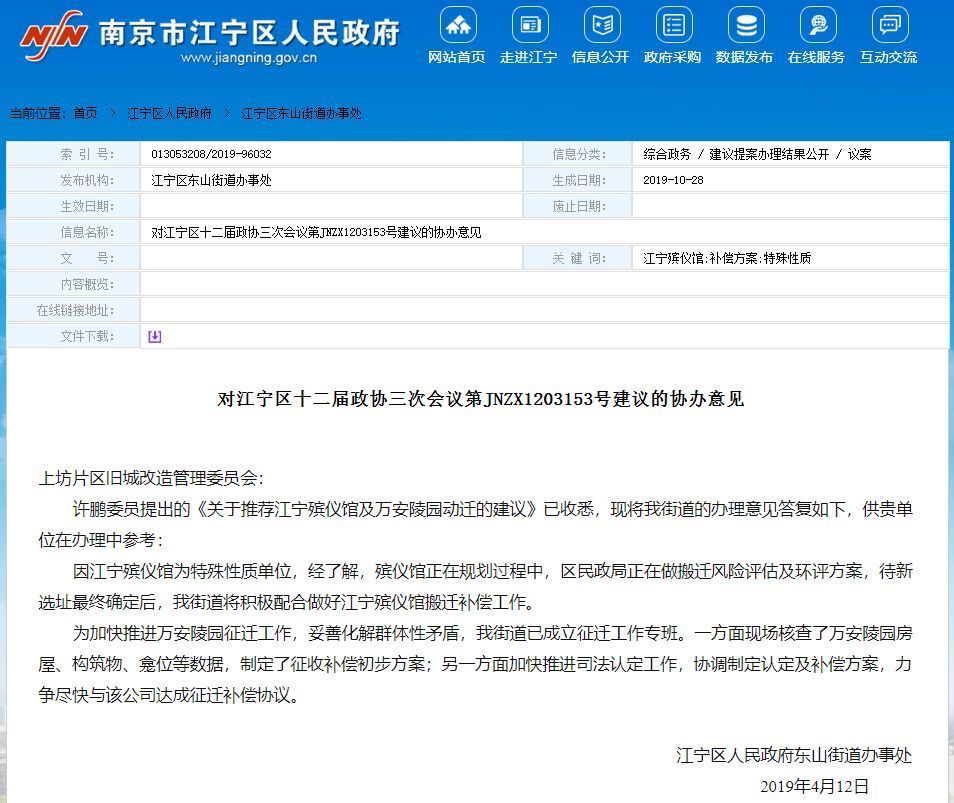Select the 信息公开 menu label
This screenshot has height=803, width=954.
(600, 57)
